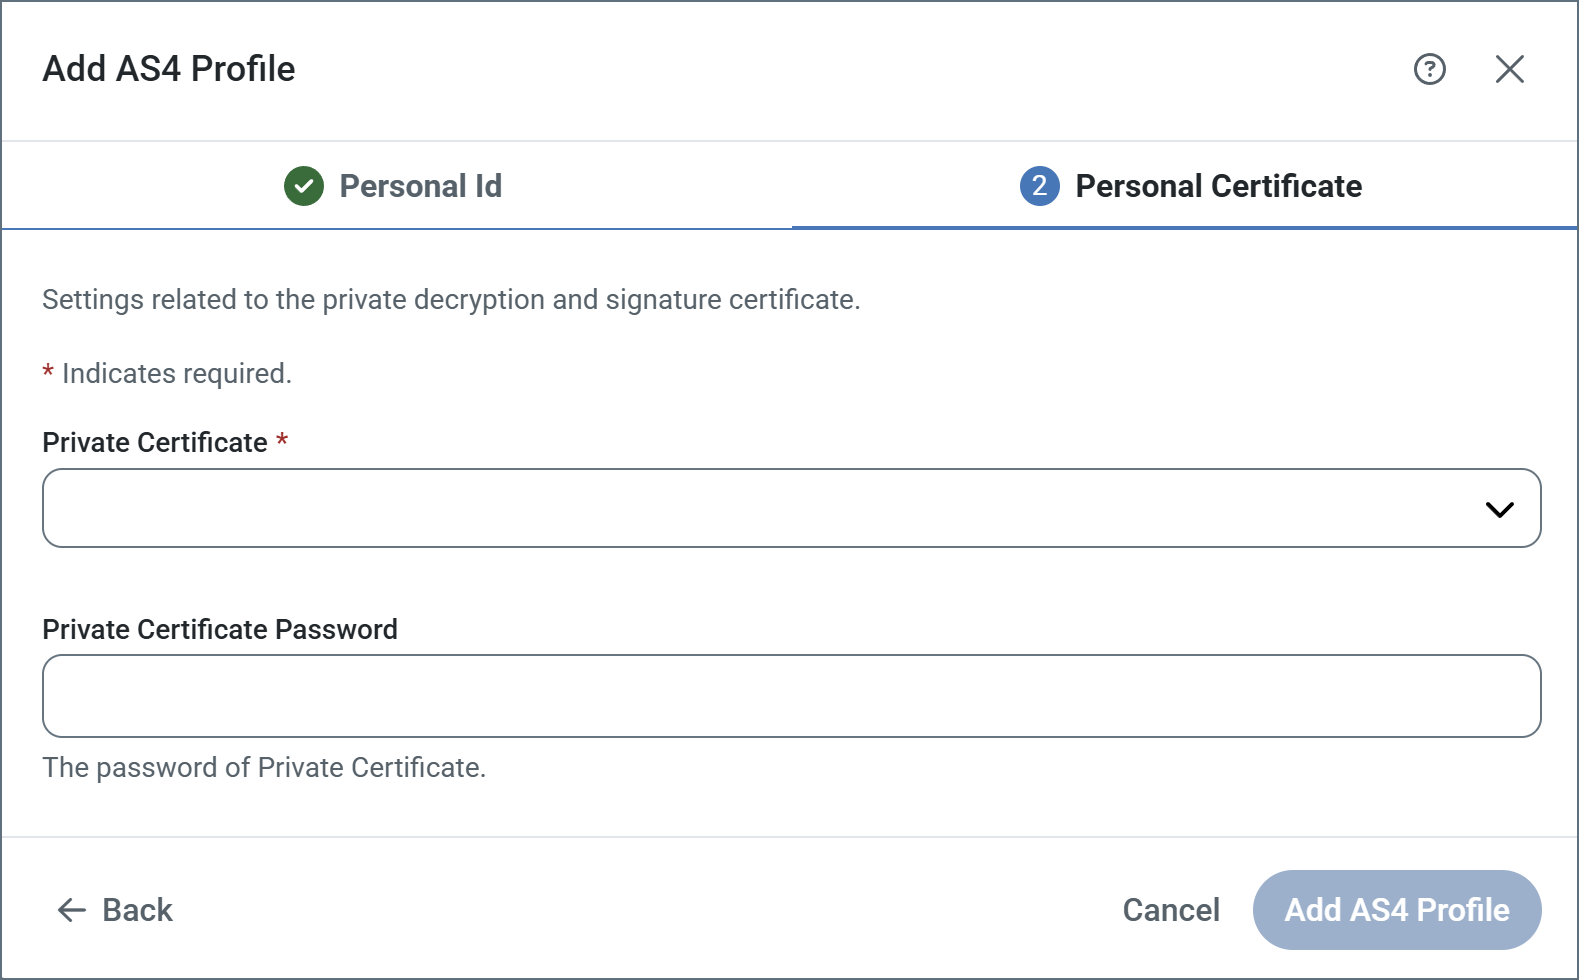Click the Indicates required note
The width and height of the screenshot is (1579, 980).
(x=176, y=374)
